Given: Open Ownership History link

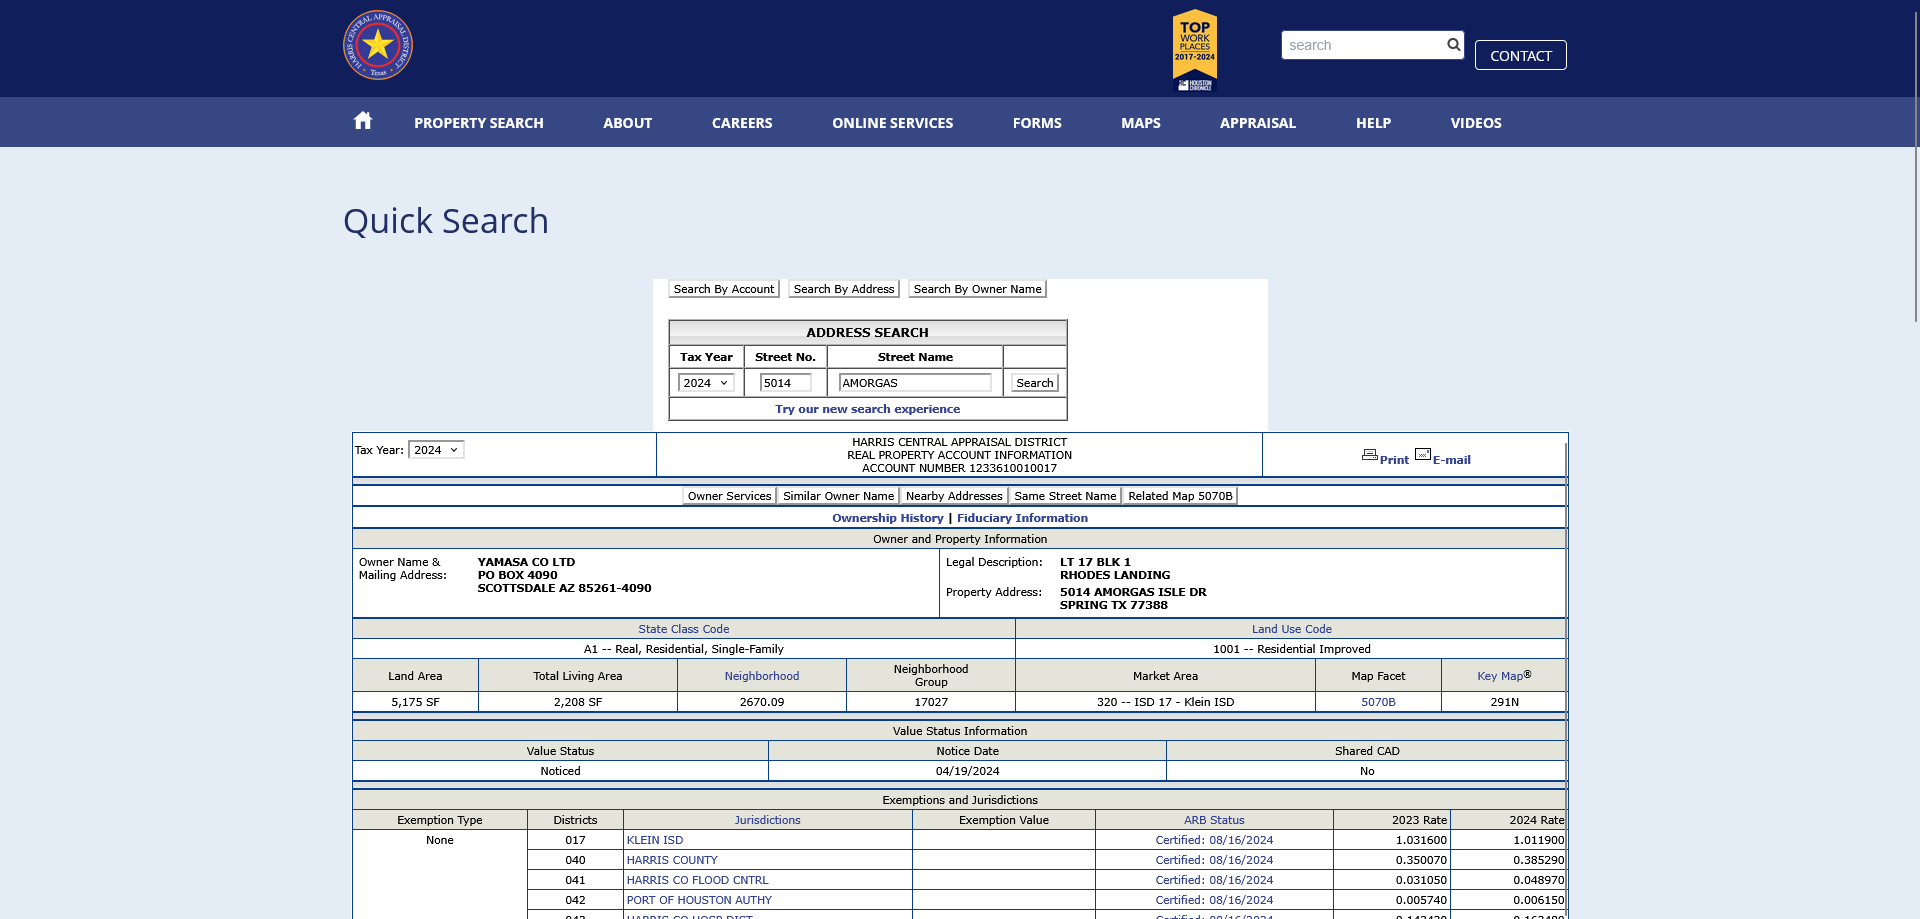Looking at the screenshot, I should coord(888,518).
